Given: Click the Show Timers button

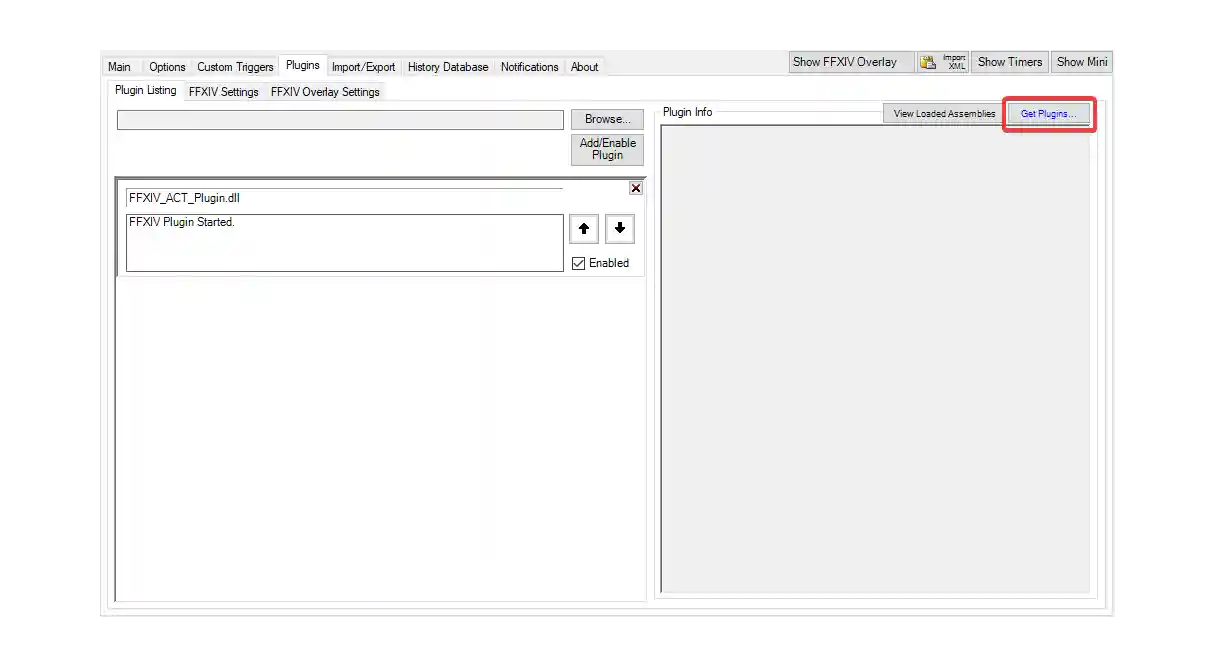Looking at the screenshot, I should pyautogui.click(x=1009, y=61).
